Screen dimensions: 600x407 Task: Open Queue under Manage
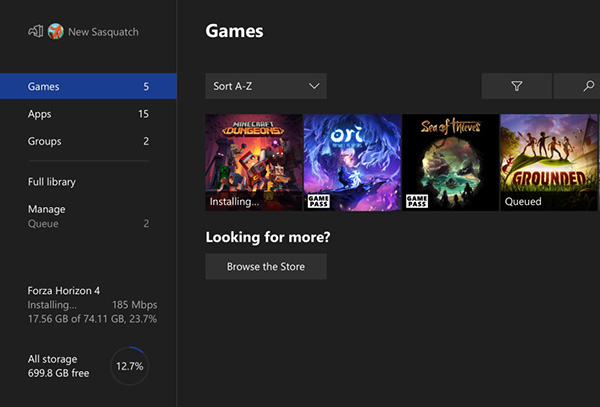click(x=88, y=224)
